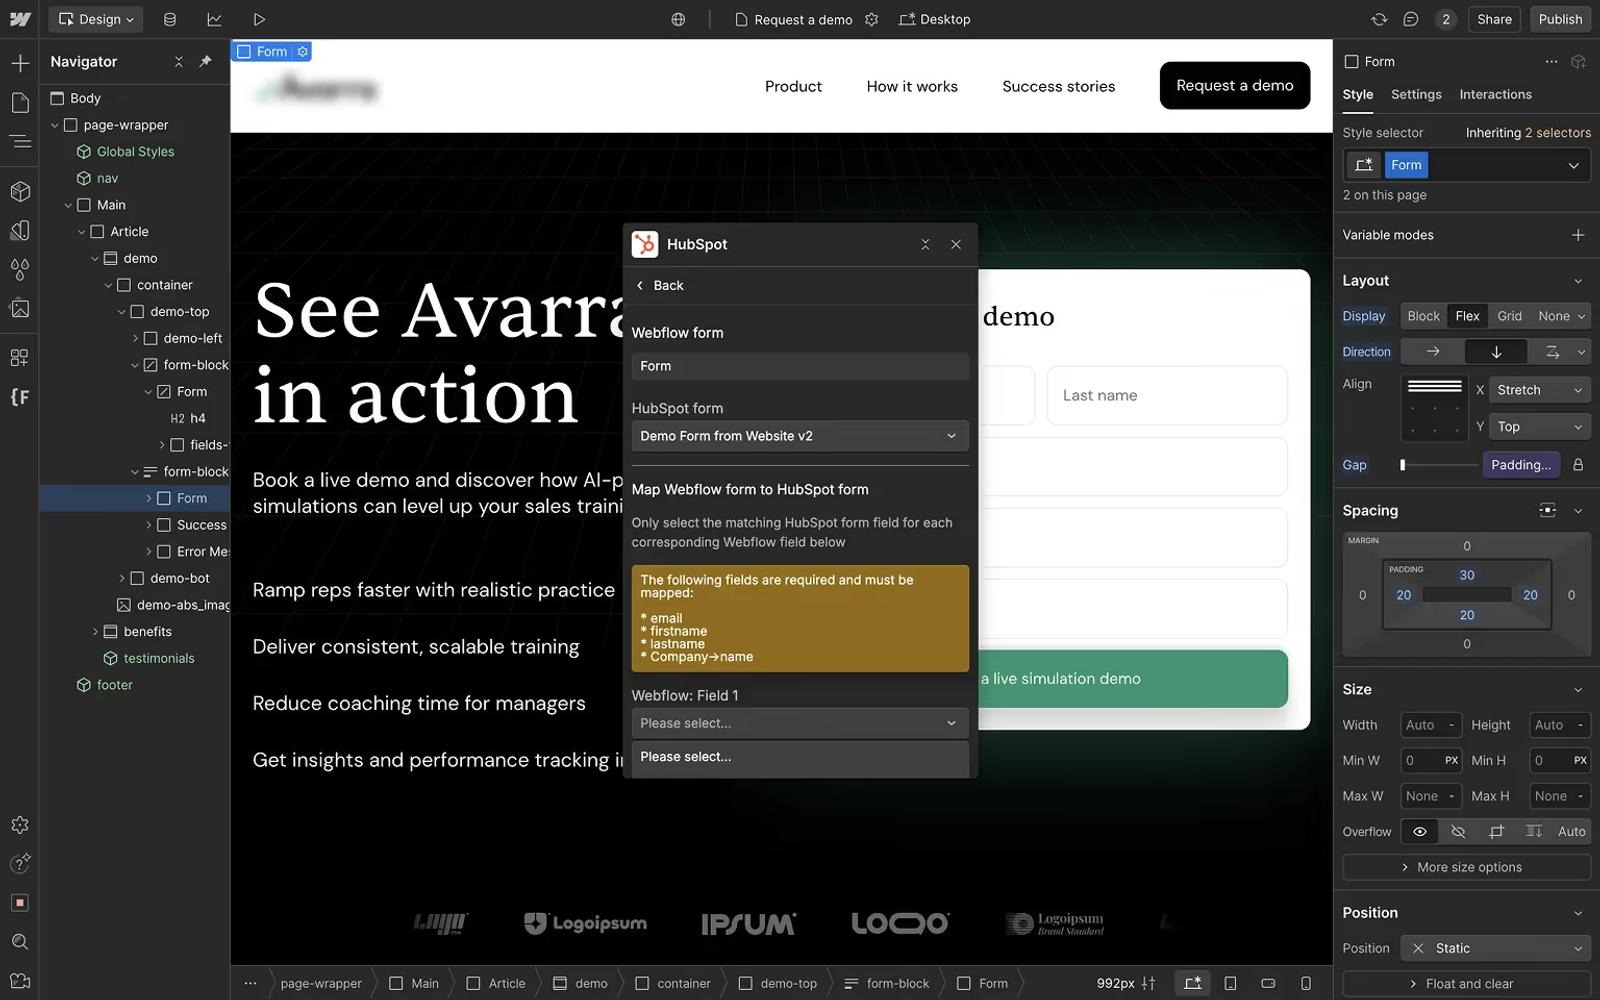Expand More size options

click(x=1466, y=867)
